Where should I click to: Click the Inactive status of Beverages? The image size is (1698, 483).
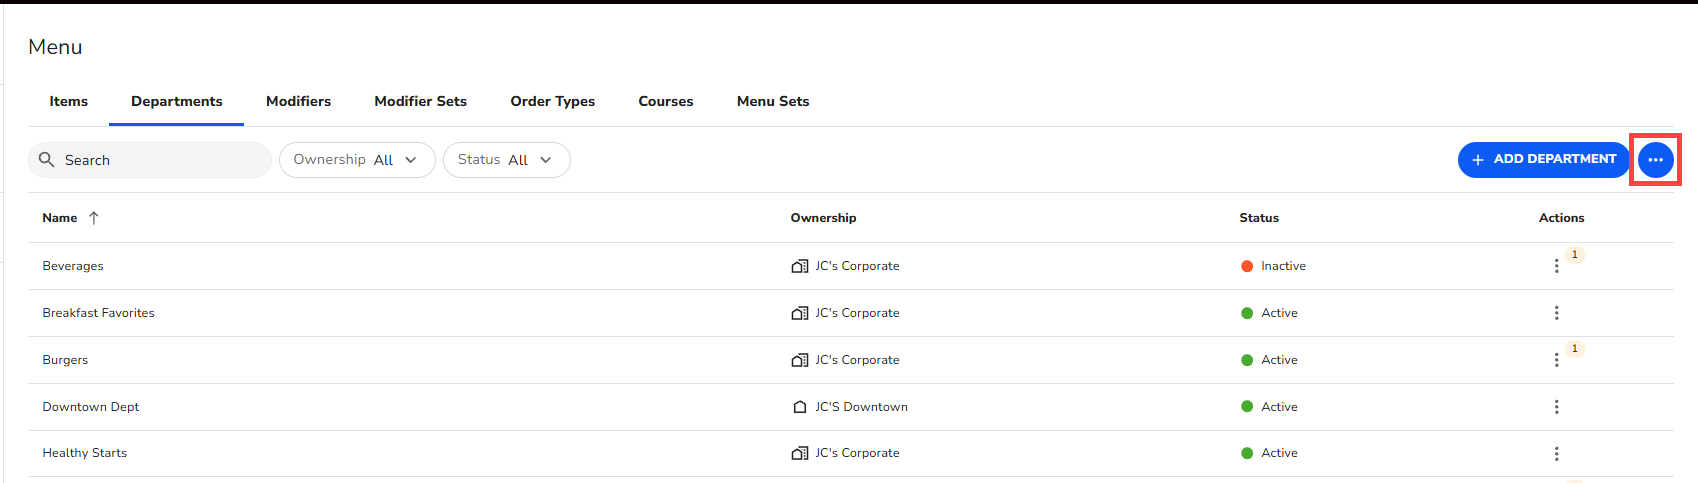(1282, 266)
